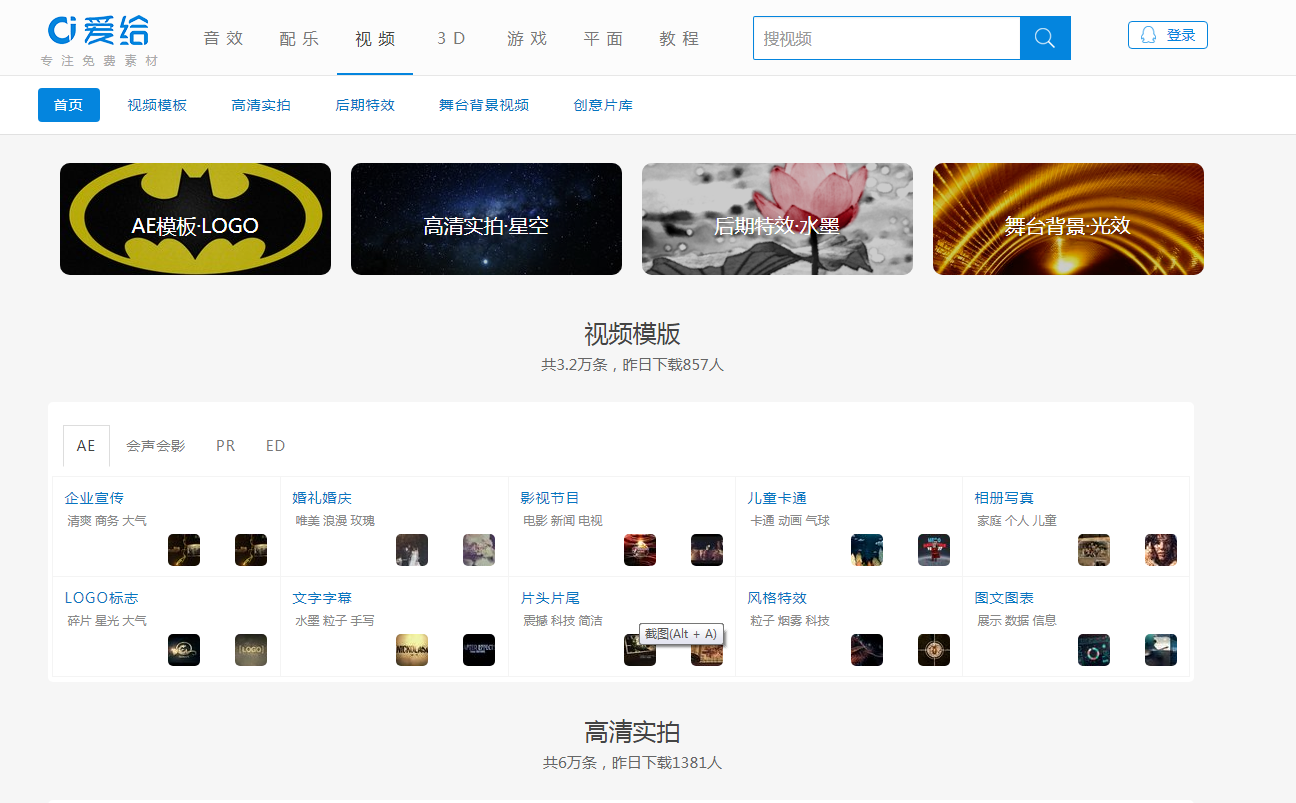Open the 游戏 top navigation item
Viewport: 1296px width, 803px height.
coord(527,39)
